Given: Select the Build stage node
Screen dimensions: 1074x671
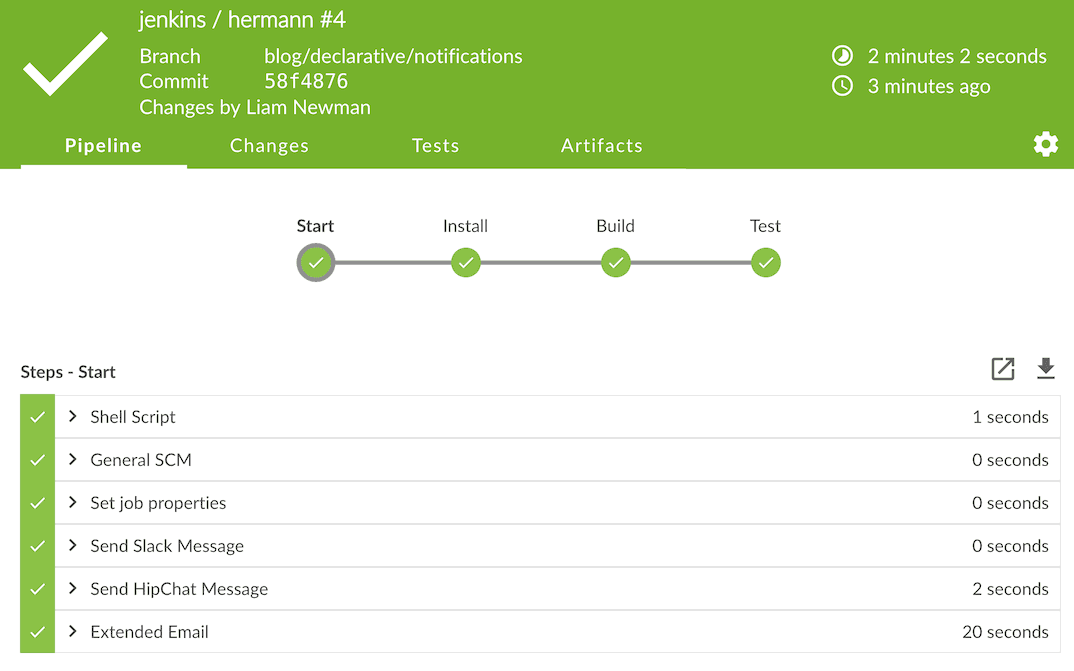Looking at the screenshot, I should [616, 262].
